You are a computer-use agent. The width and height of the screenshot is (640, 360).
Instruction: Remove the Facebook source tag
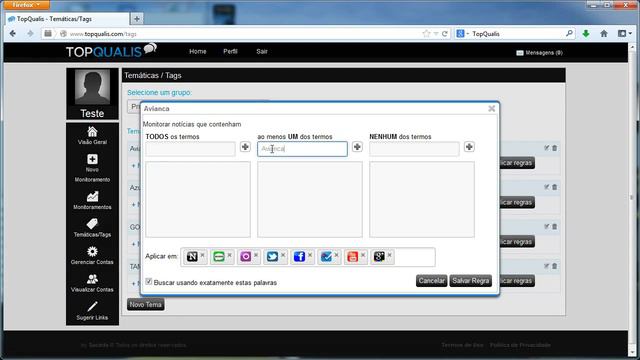(x=310, y=255)
